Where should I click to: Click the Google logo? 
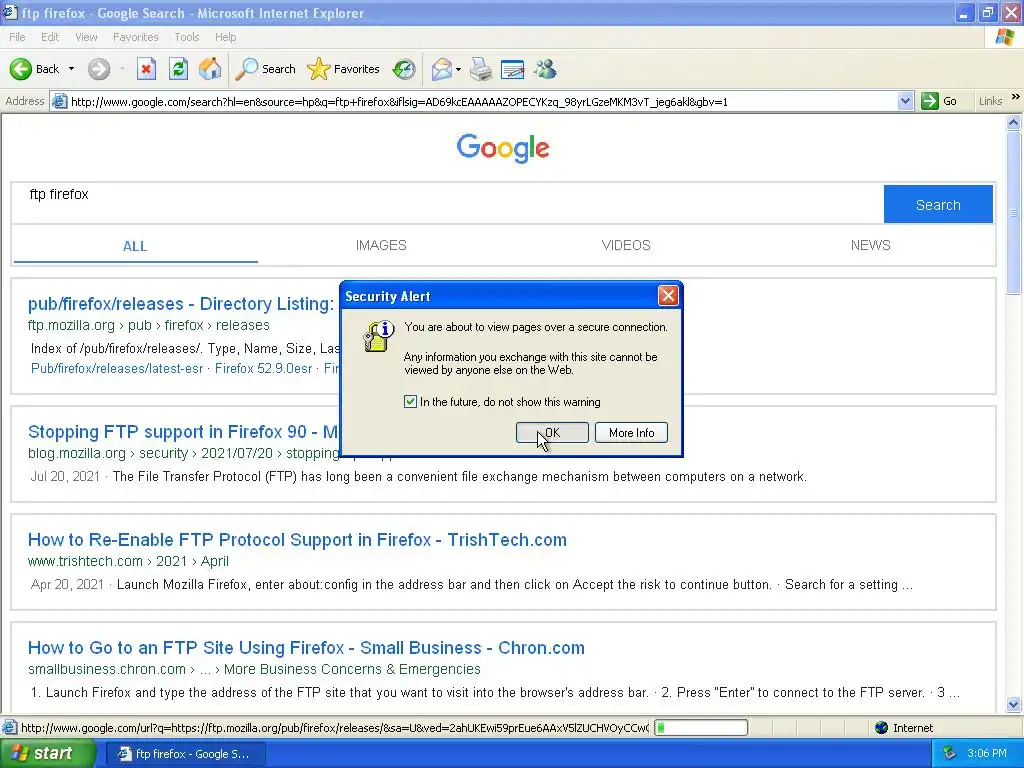click(503, 148)
